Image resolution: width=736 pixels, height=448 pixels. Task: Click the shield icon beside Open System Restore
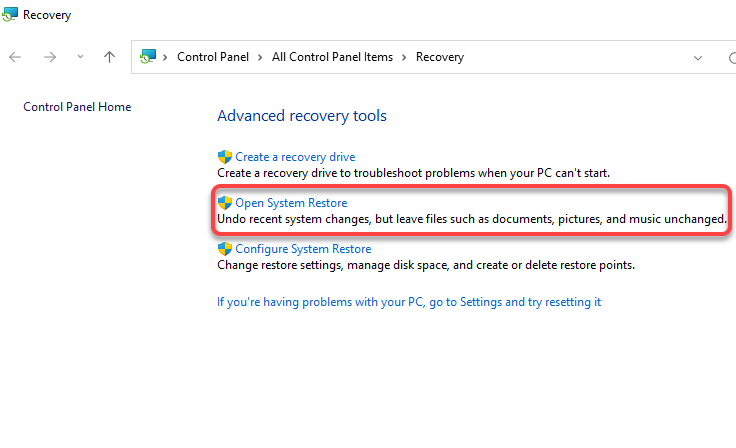(225, 203)
